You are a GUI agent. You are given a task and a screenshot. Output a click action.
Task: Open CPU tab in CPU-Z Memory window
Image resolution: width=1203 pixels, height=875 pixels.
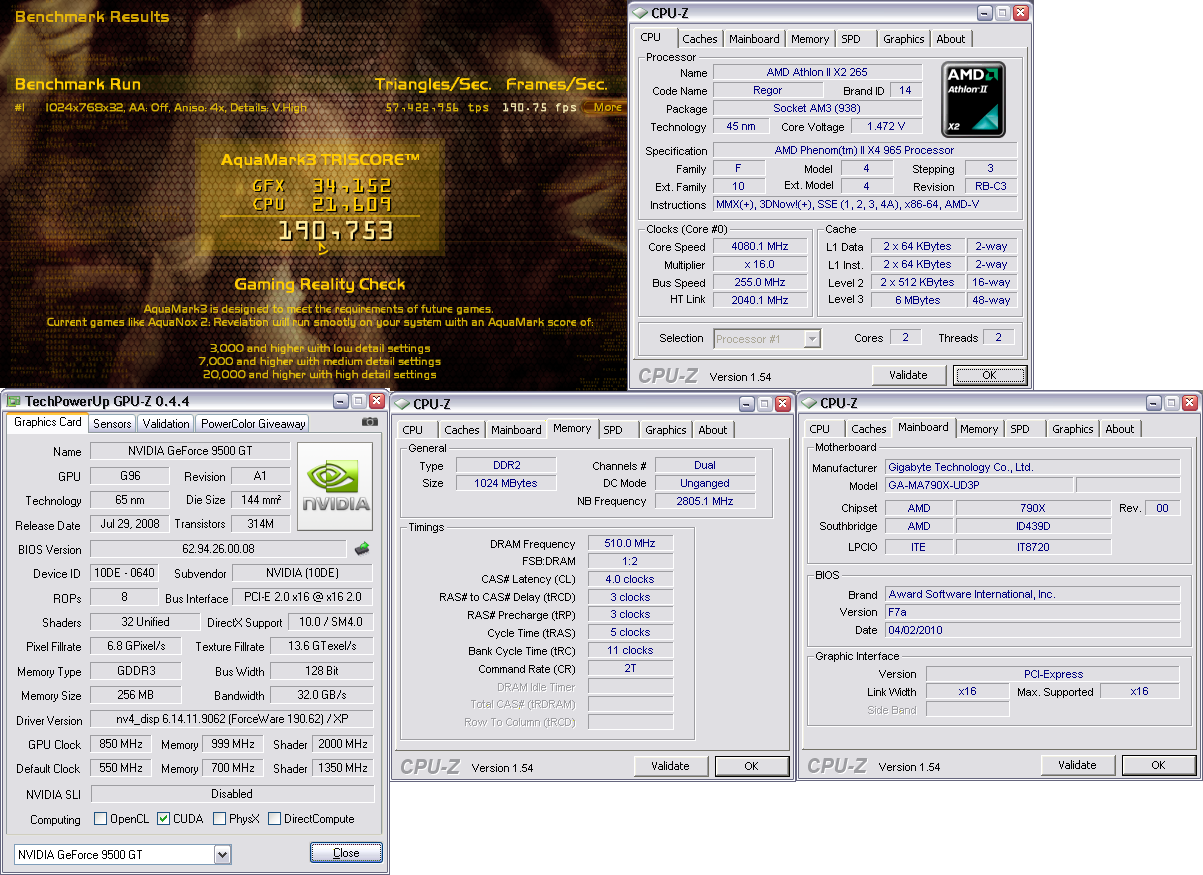[413, 430]
